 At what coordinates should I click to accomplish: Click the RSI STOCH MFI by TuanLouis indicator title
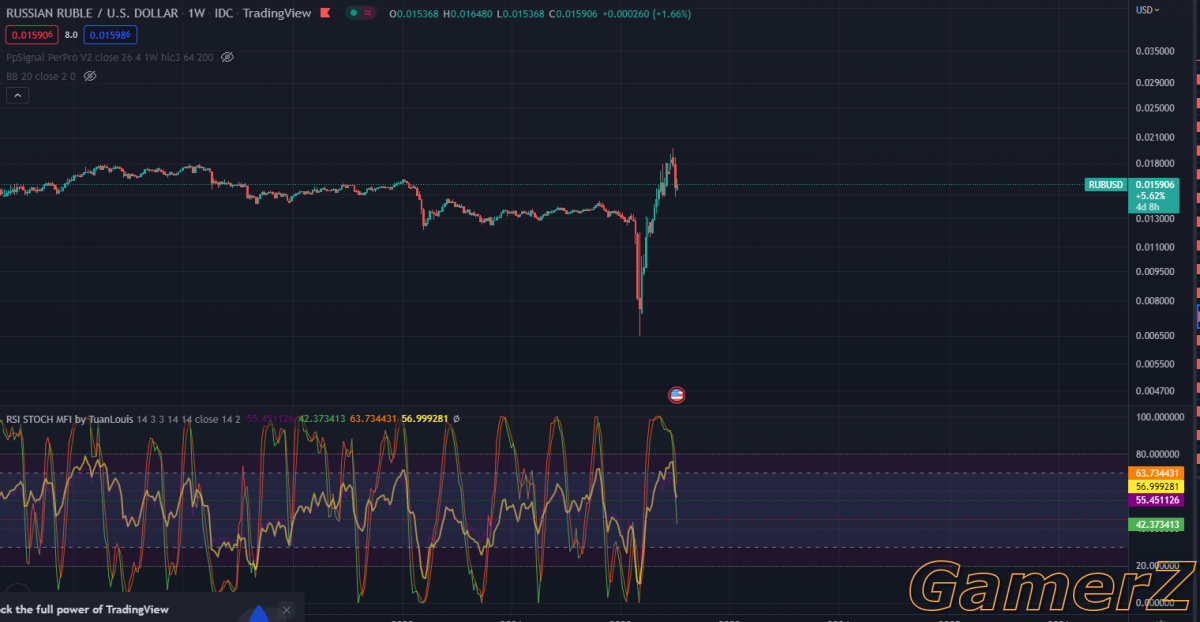[x=69, y=419]
